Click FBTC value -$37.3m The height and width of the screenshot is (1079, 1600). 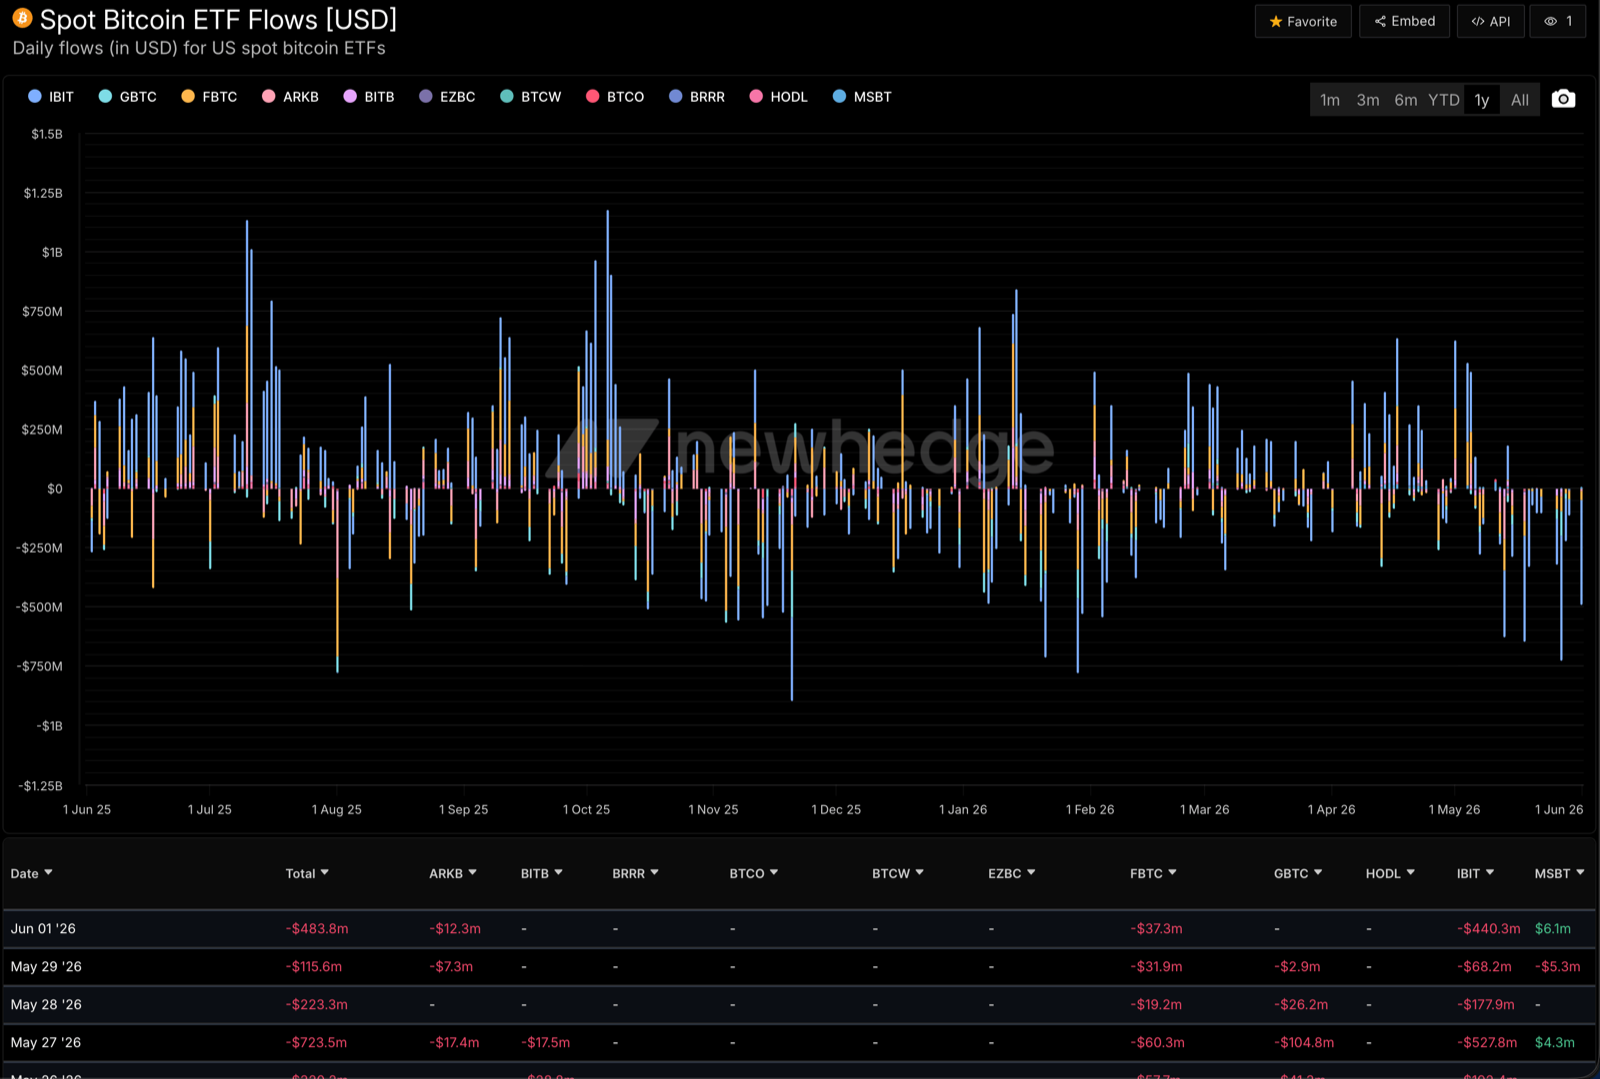[x=1156, y=929]
